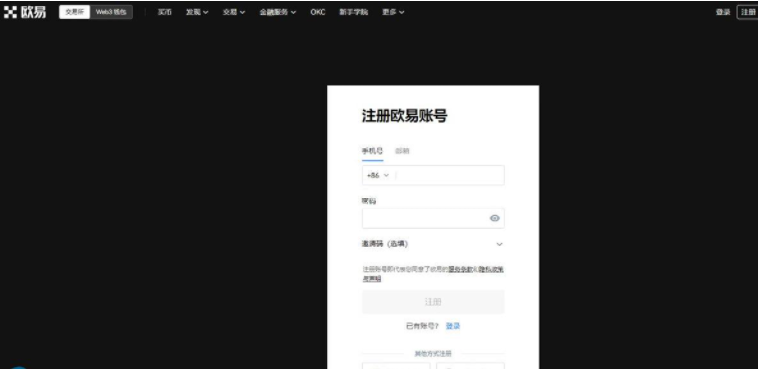Expand the 邀请码 (选填) section
The image size is (758, 369).
tap(433, 244)
